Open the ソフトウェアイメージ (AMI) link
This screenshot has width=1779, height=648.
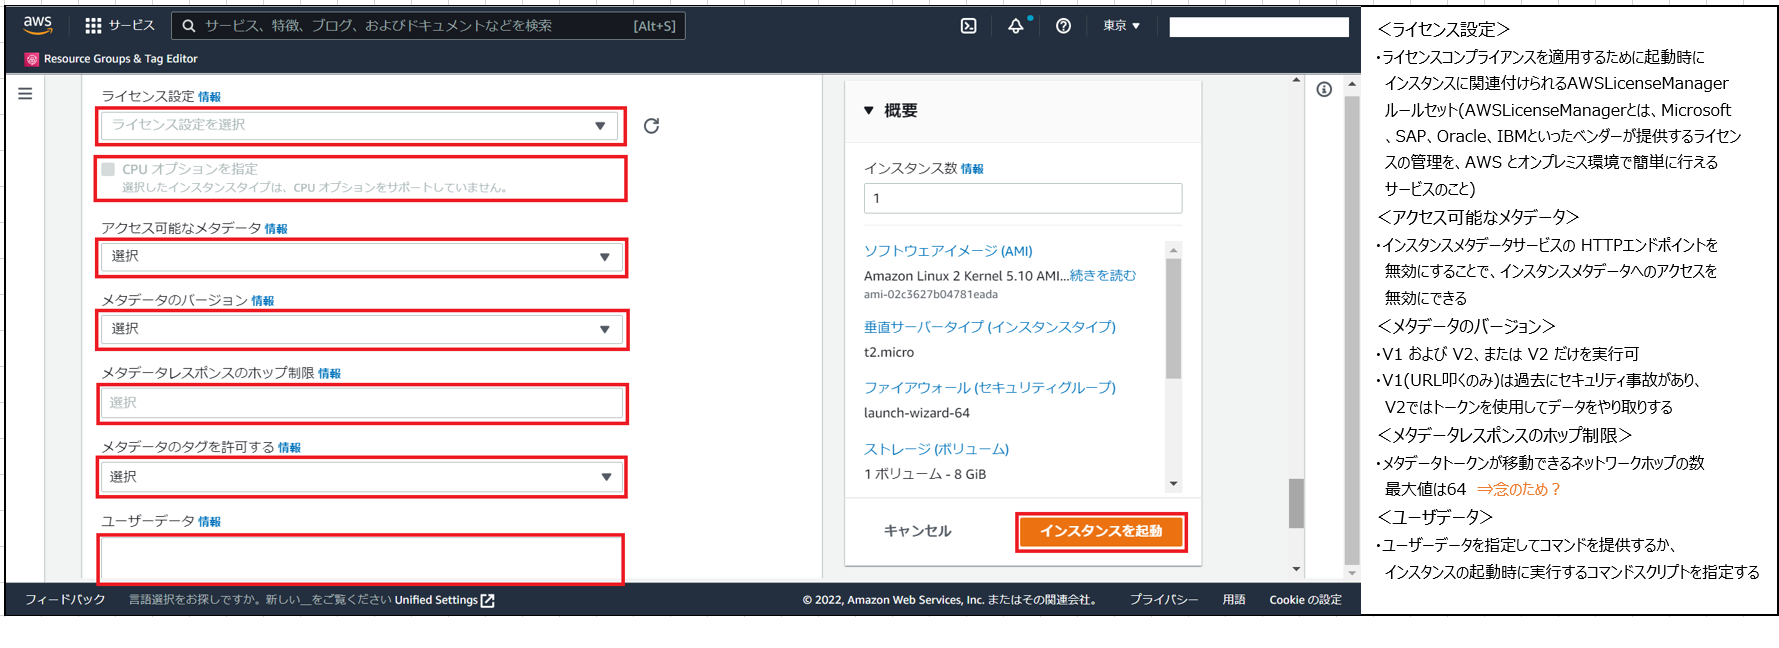tap(947, 251)
